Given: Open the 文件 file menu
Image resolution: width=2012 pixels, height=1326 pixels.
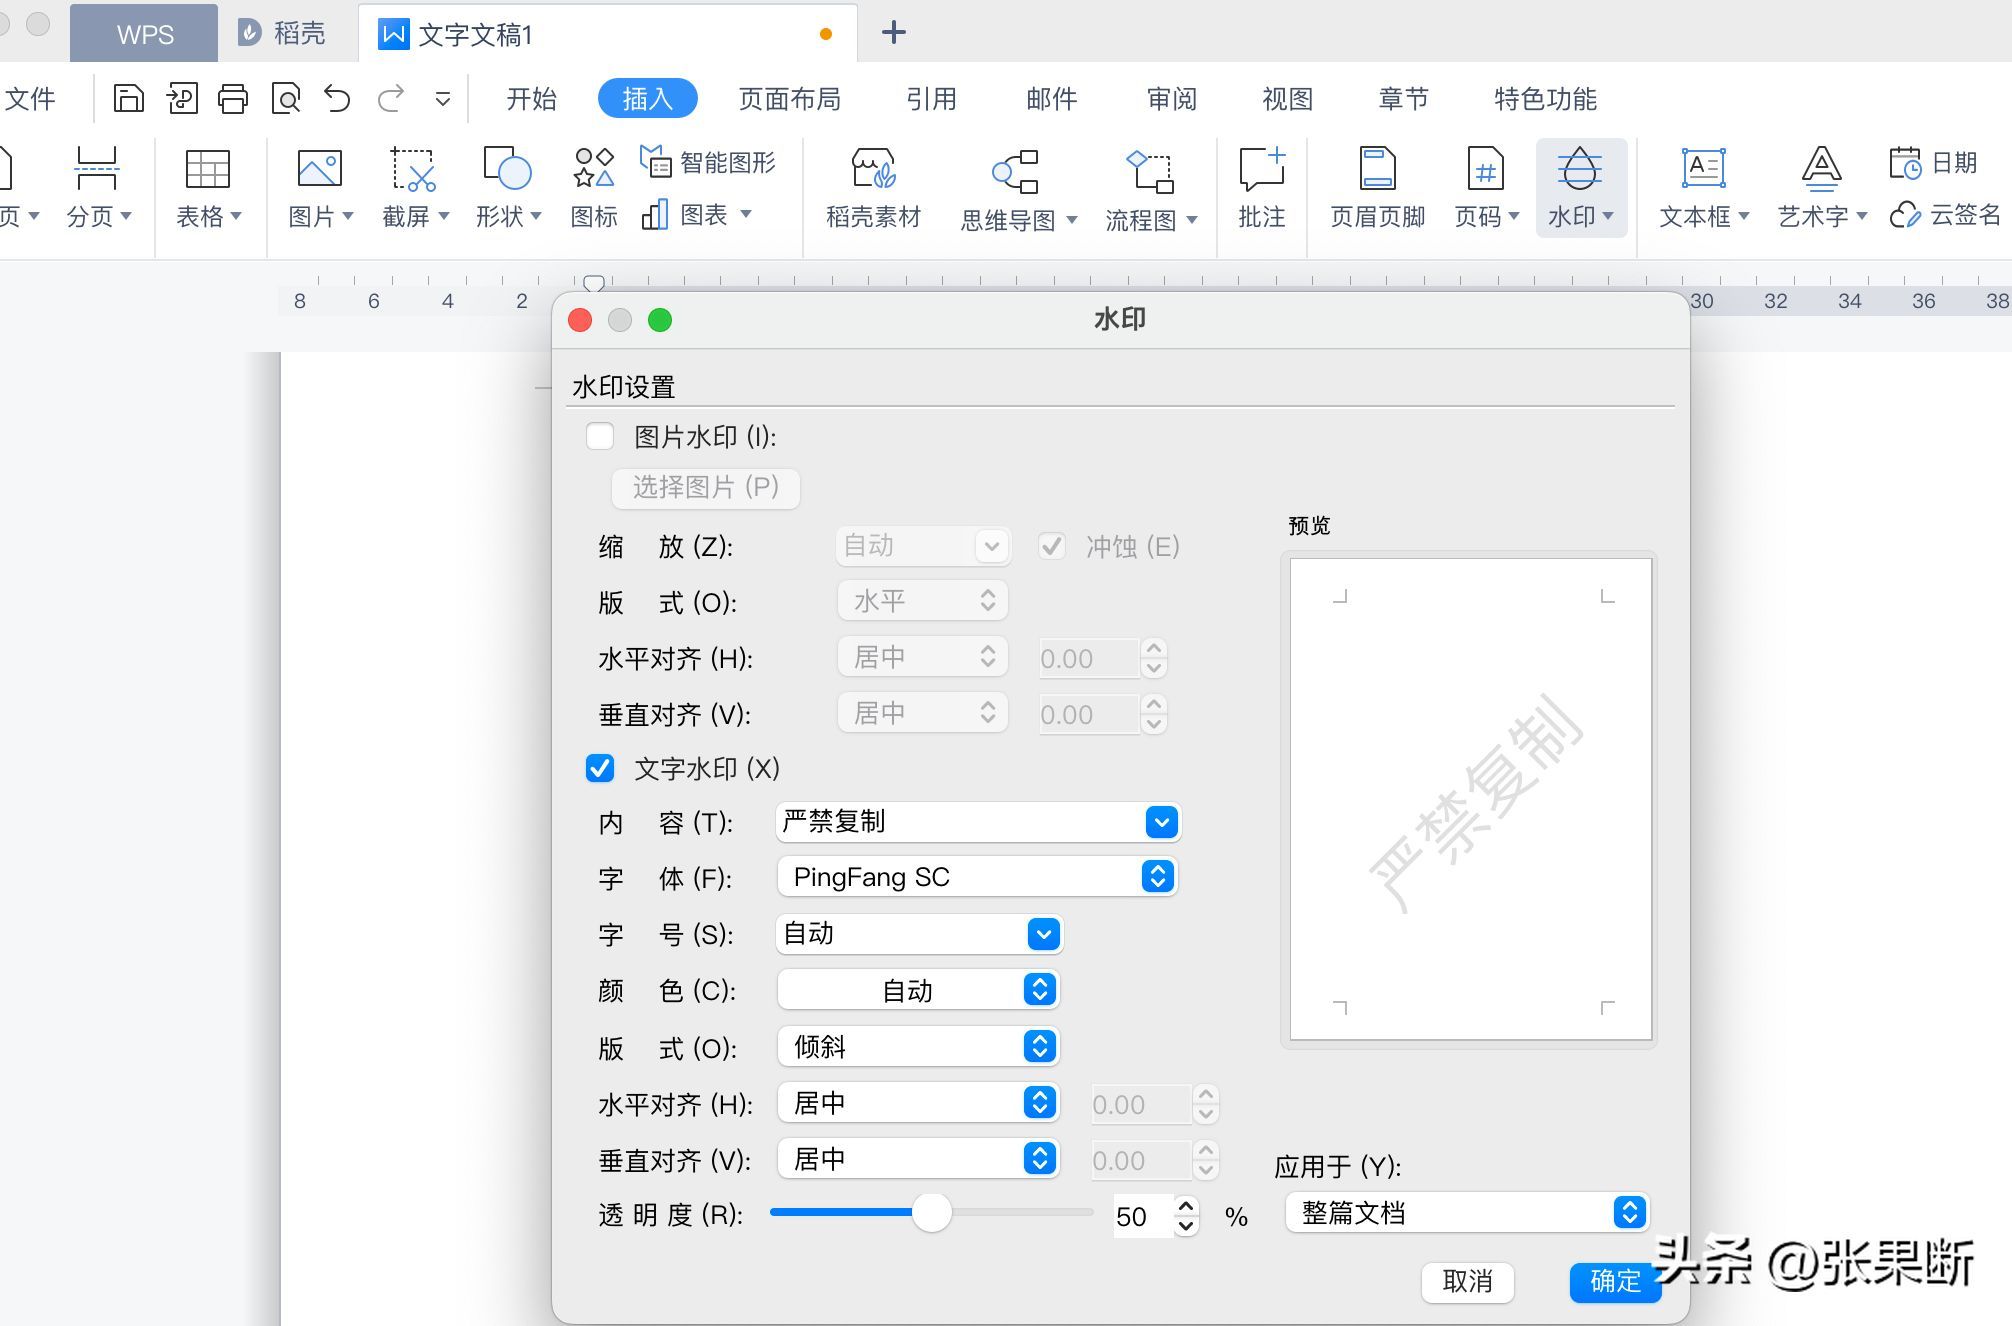Looking at the screenshot, I should (30, 98).
